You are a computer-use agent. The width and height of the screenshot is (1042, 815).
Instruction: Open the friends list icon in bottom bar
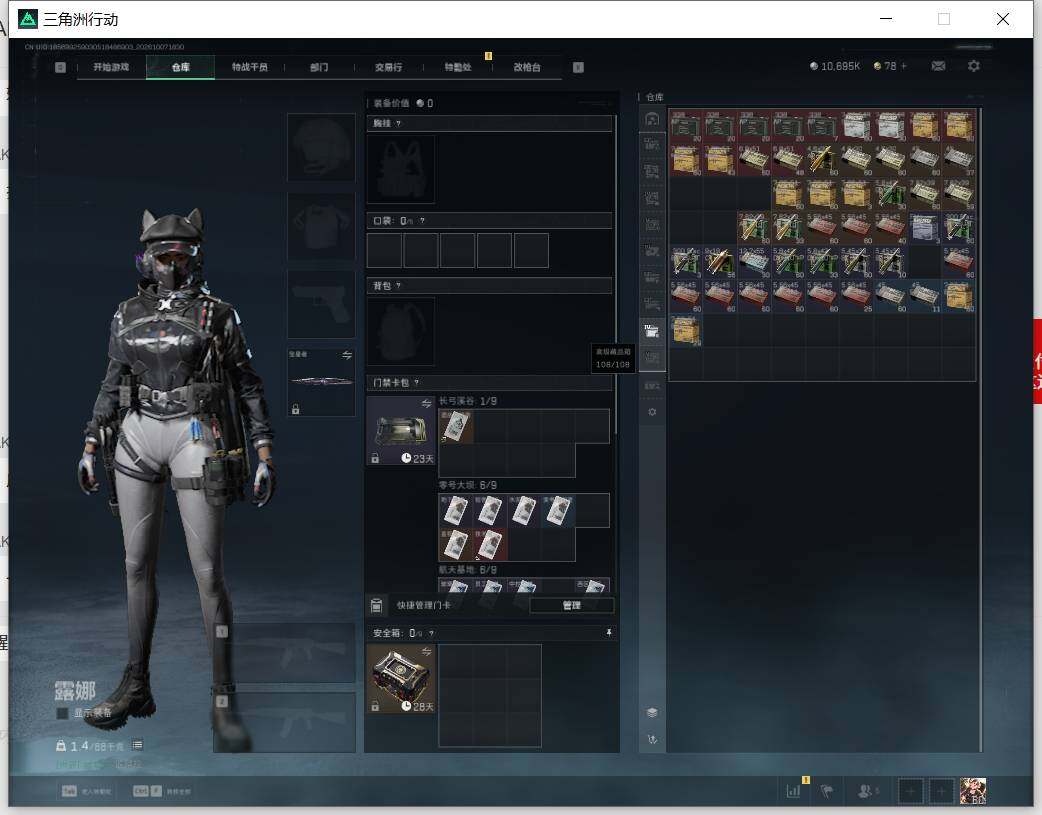pos(866,791)
